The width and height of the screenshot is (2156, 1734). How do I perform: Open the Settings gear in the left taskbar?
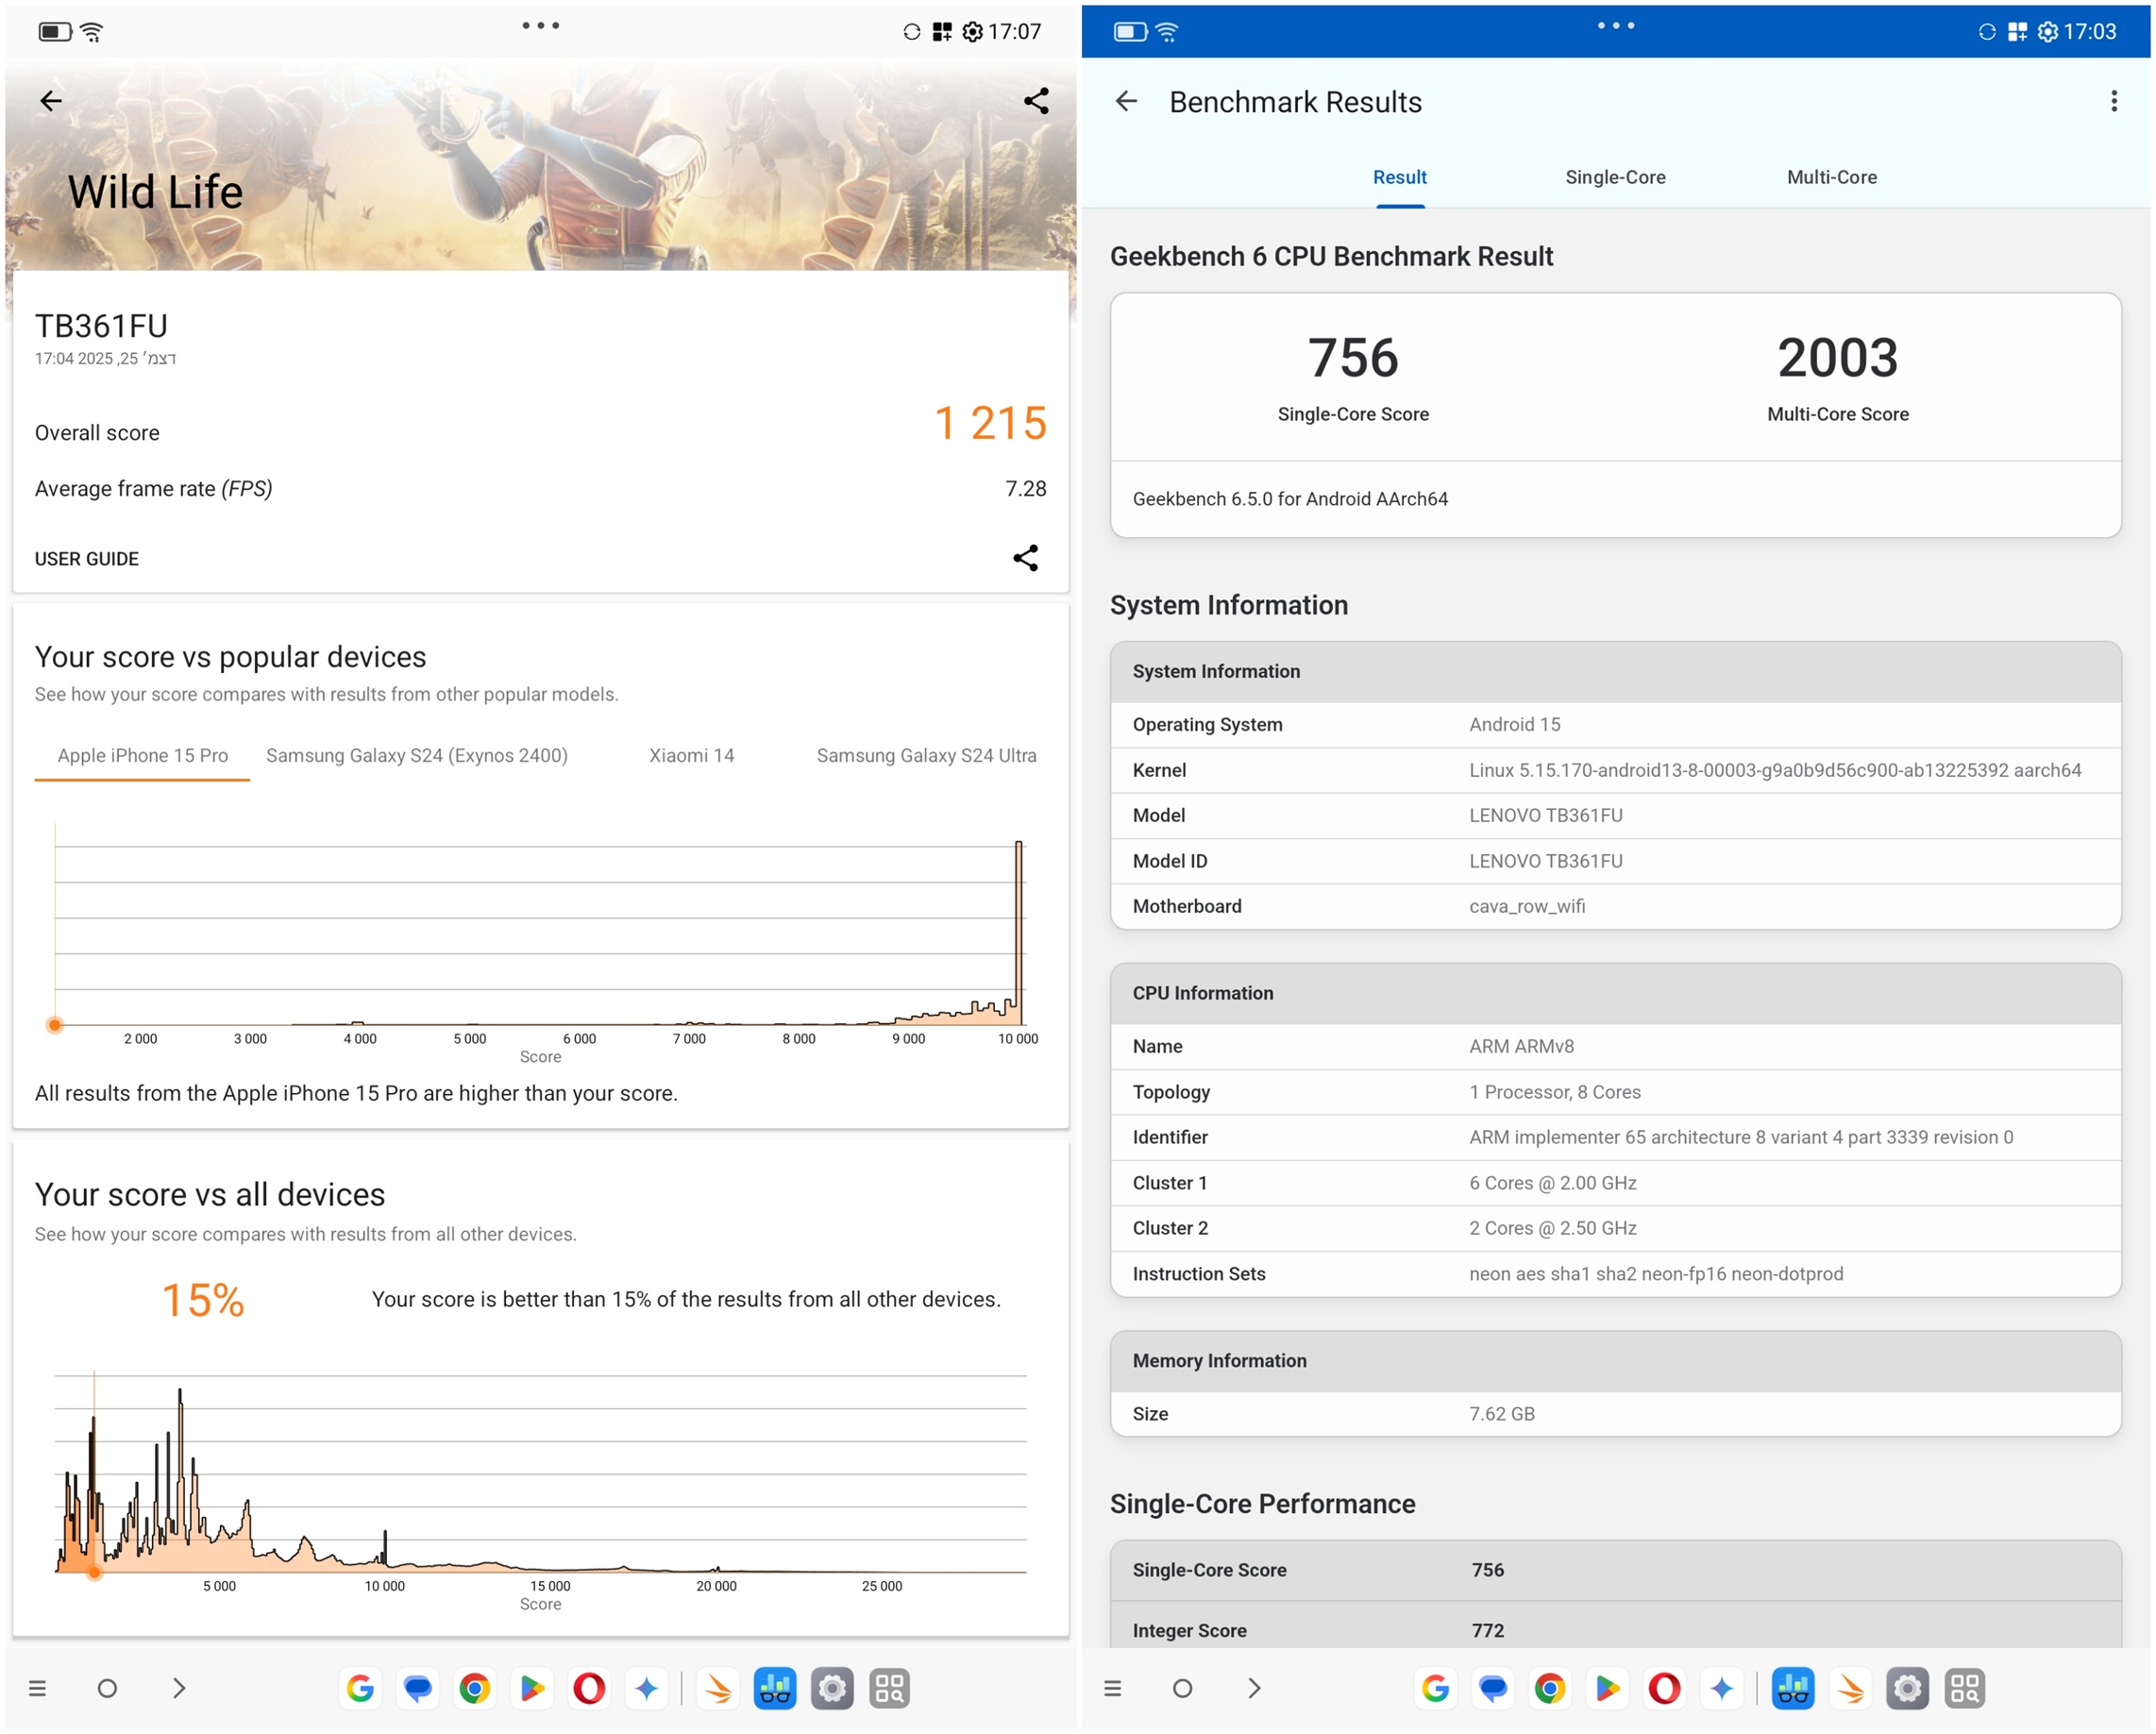(832, 1689)
